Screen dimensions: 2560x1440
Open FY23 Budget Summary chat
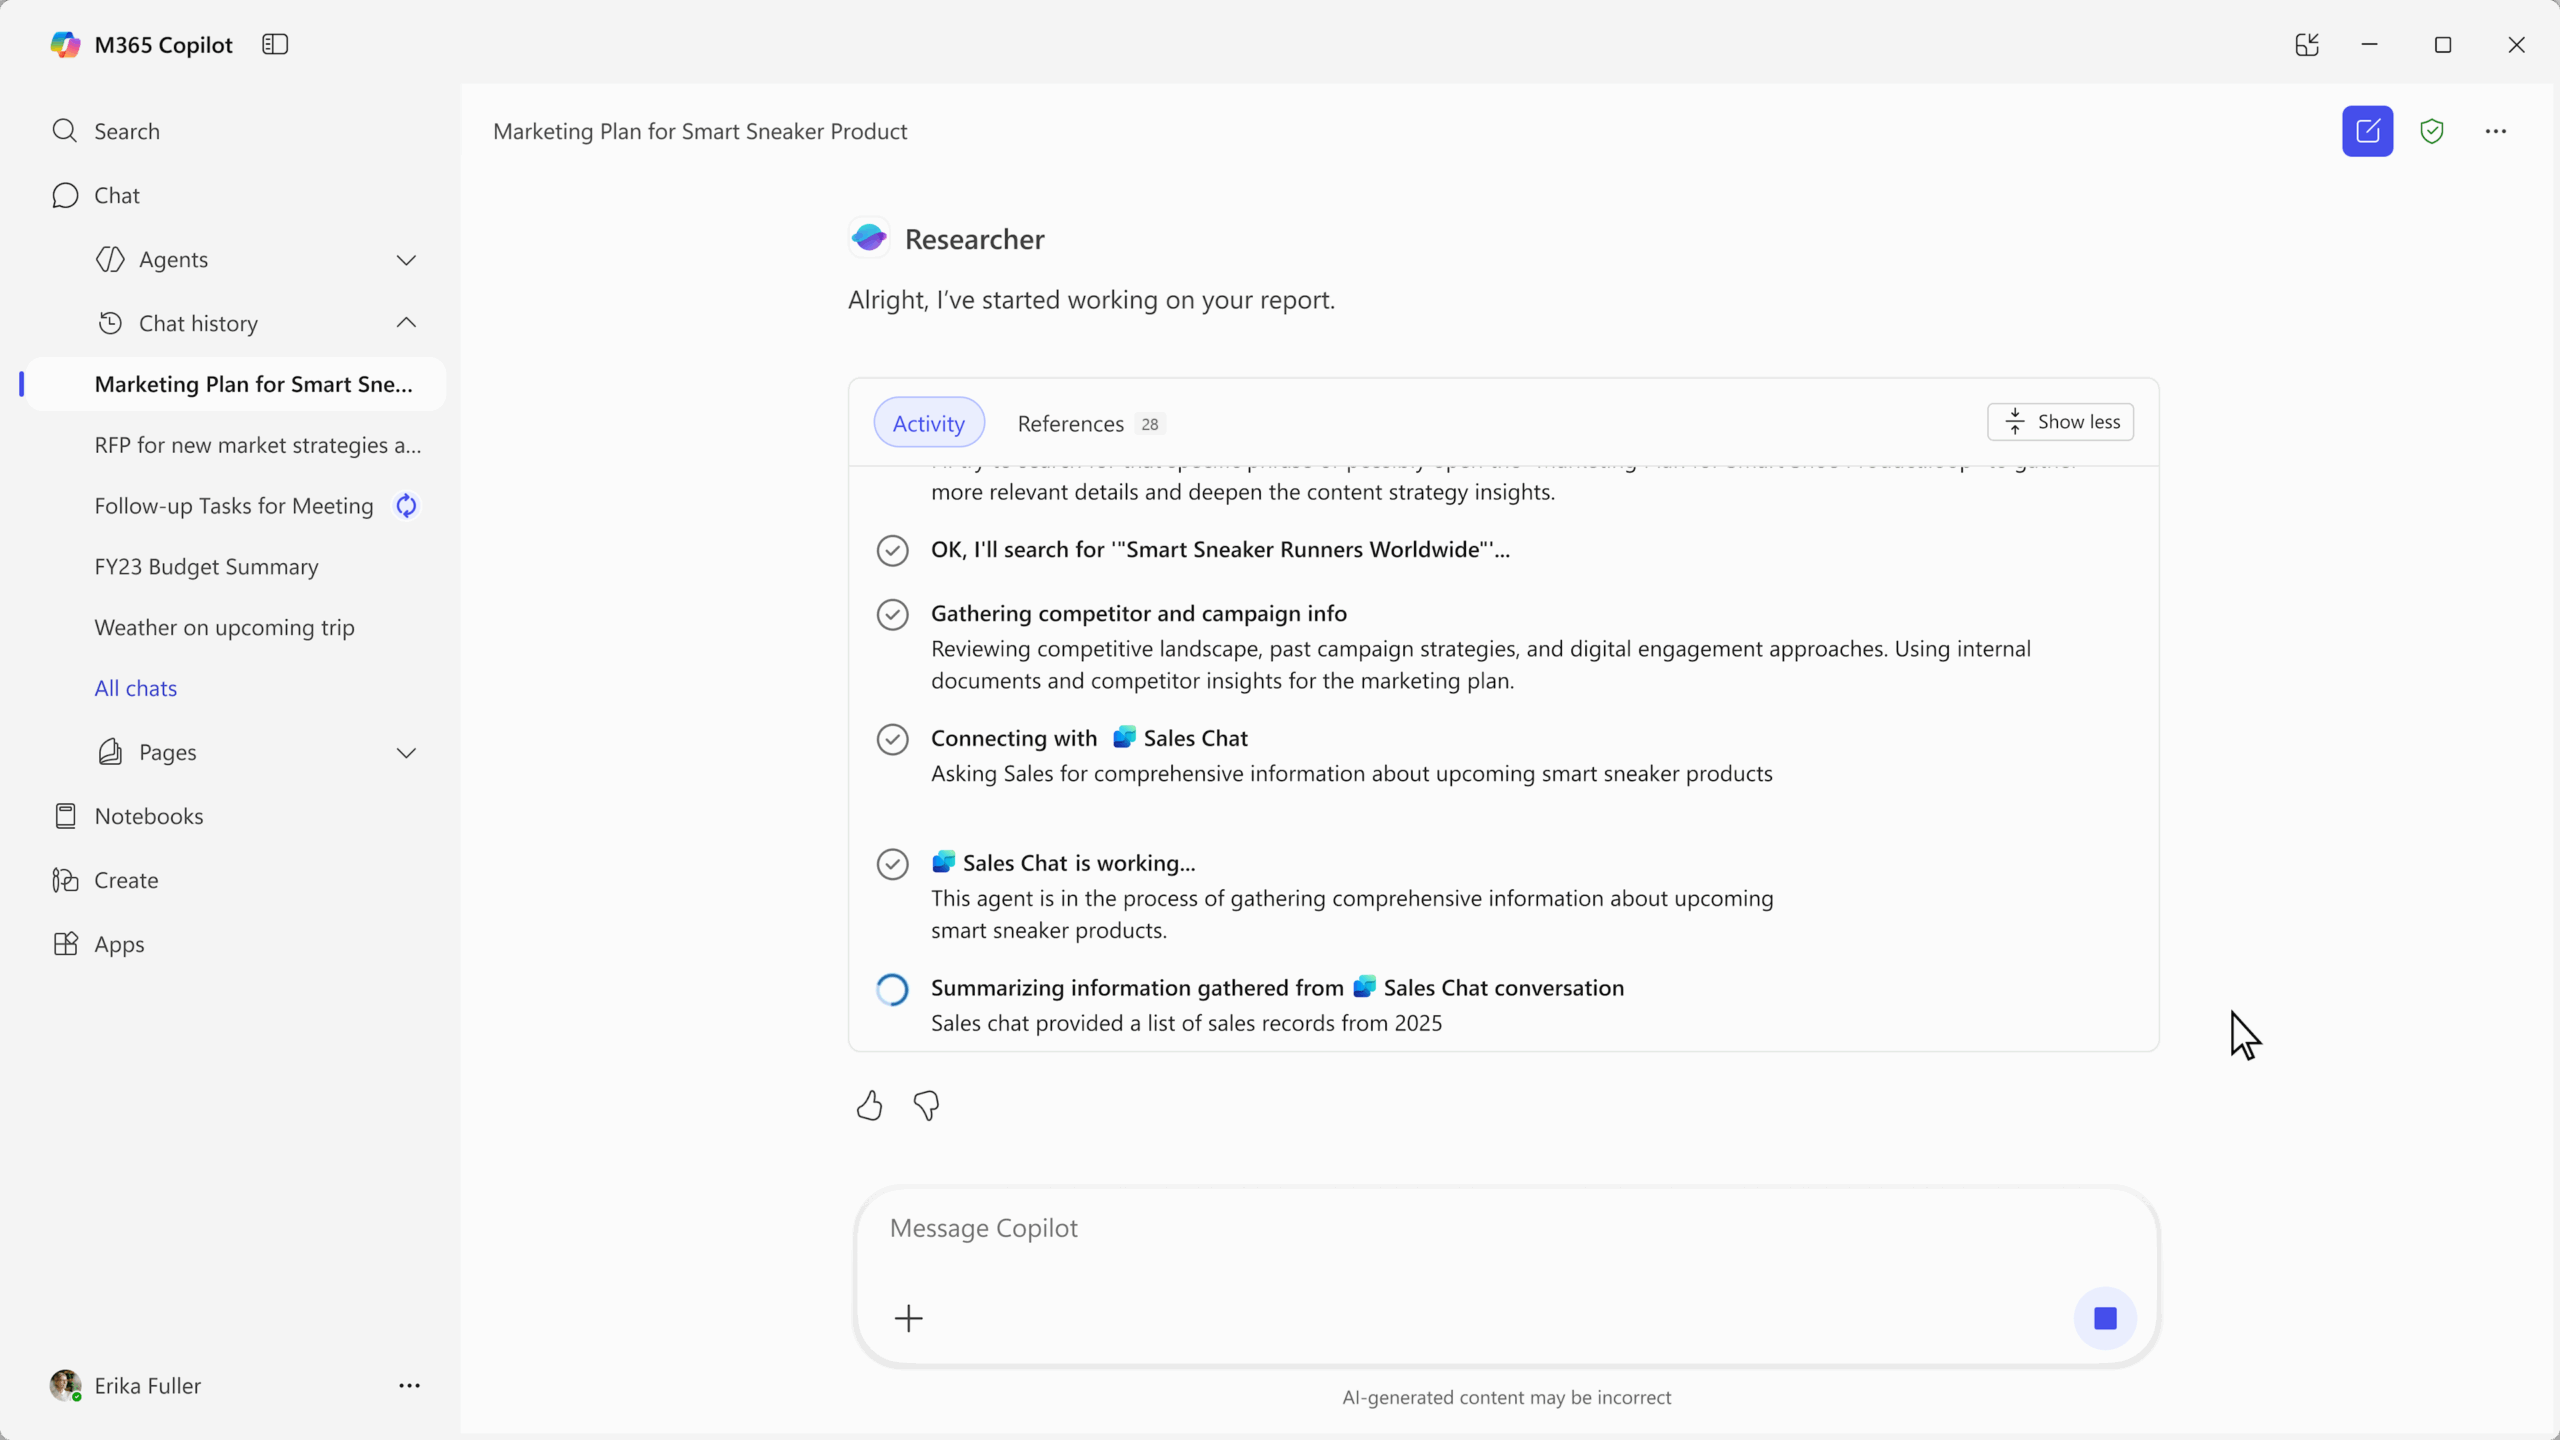pos(206,567)
